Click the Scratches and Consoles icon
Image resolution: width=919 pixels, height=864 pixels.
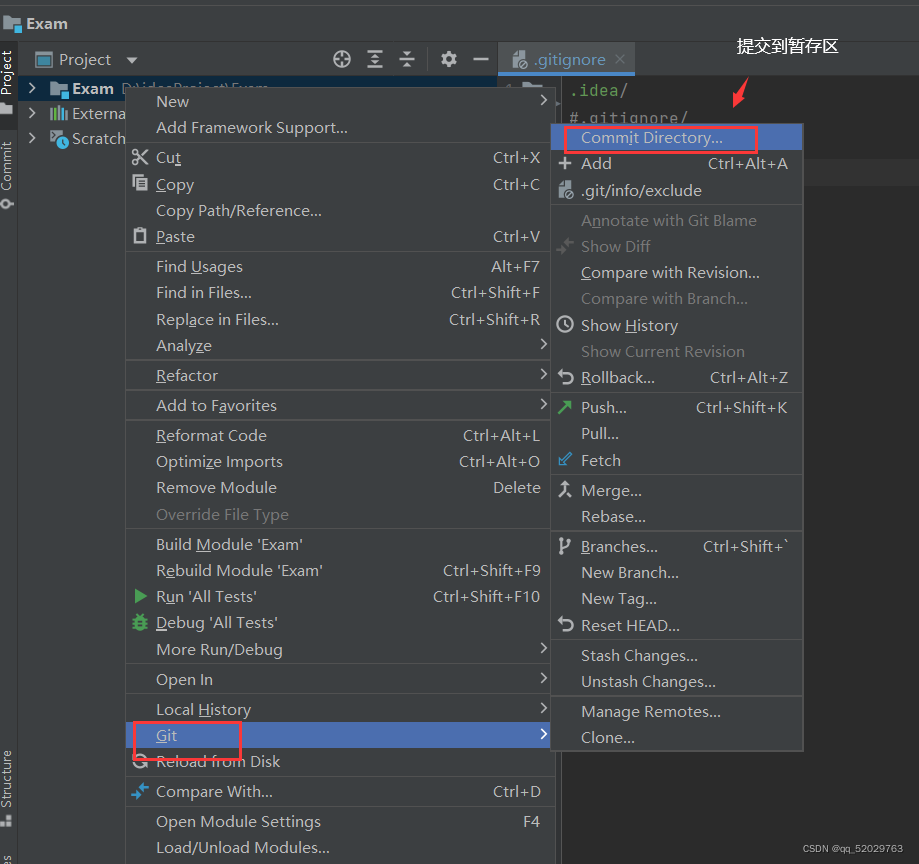[59, 139]
